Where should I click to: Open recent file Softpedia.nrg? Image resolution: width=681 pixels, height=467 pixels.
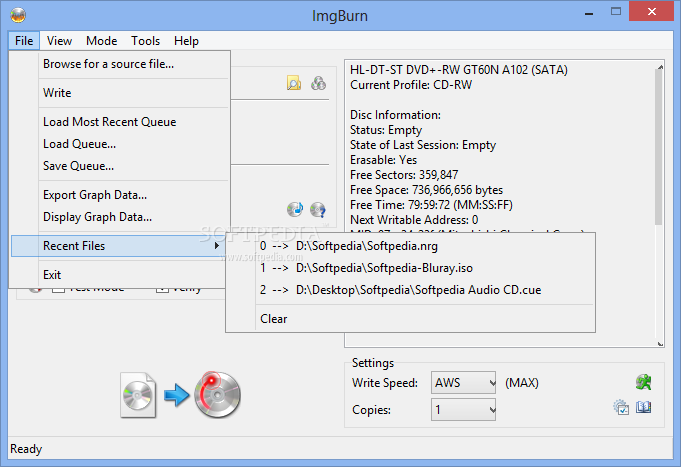tap(410, 246)
